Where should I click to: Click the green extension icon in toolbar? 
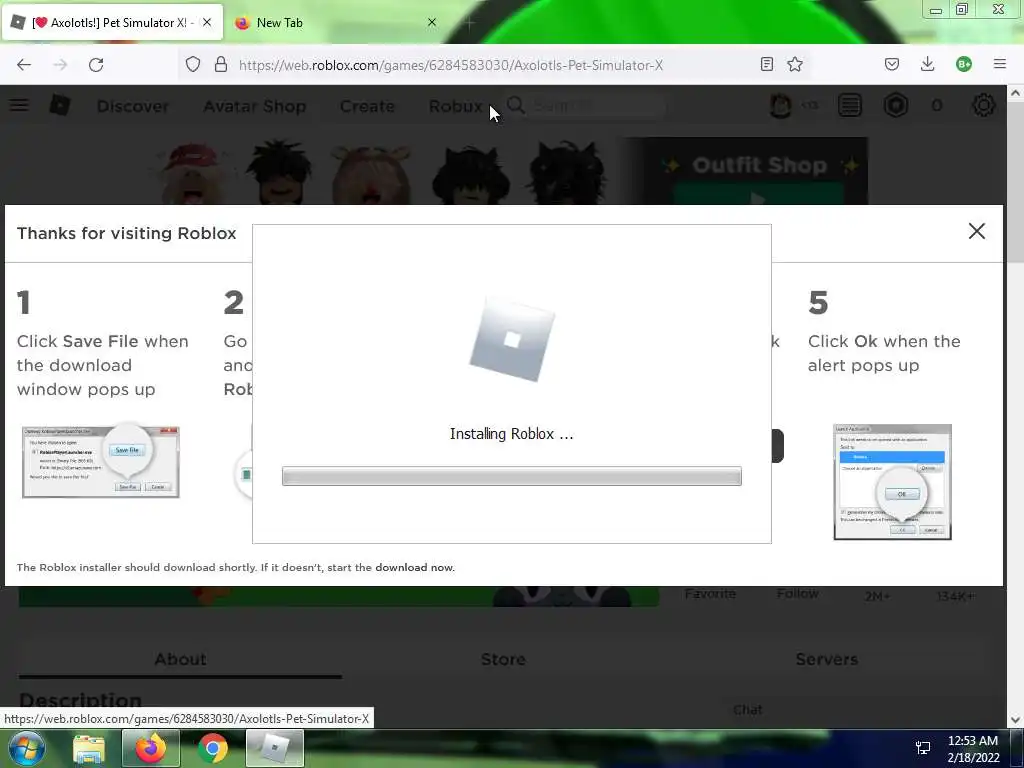point(963,64)
